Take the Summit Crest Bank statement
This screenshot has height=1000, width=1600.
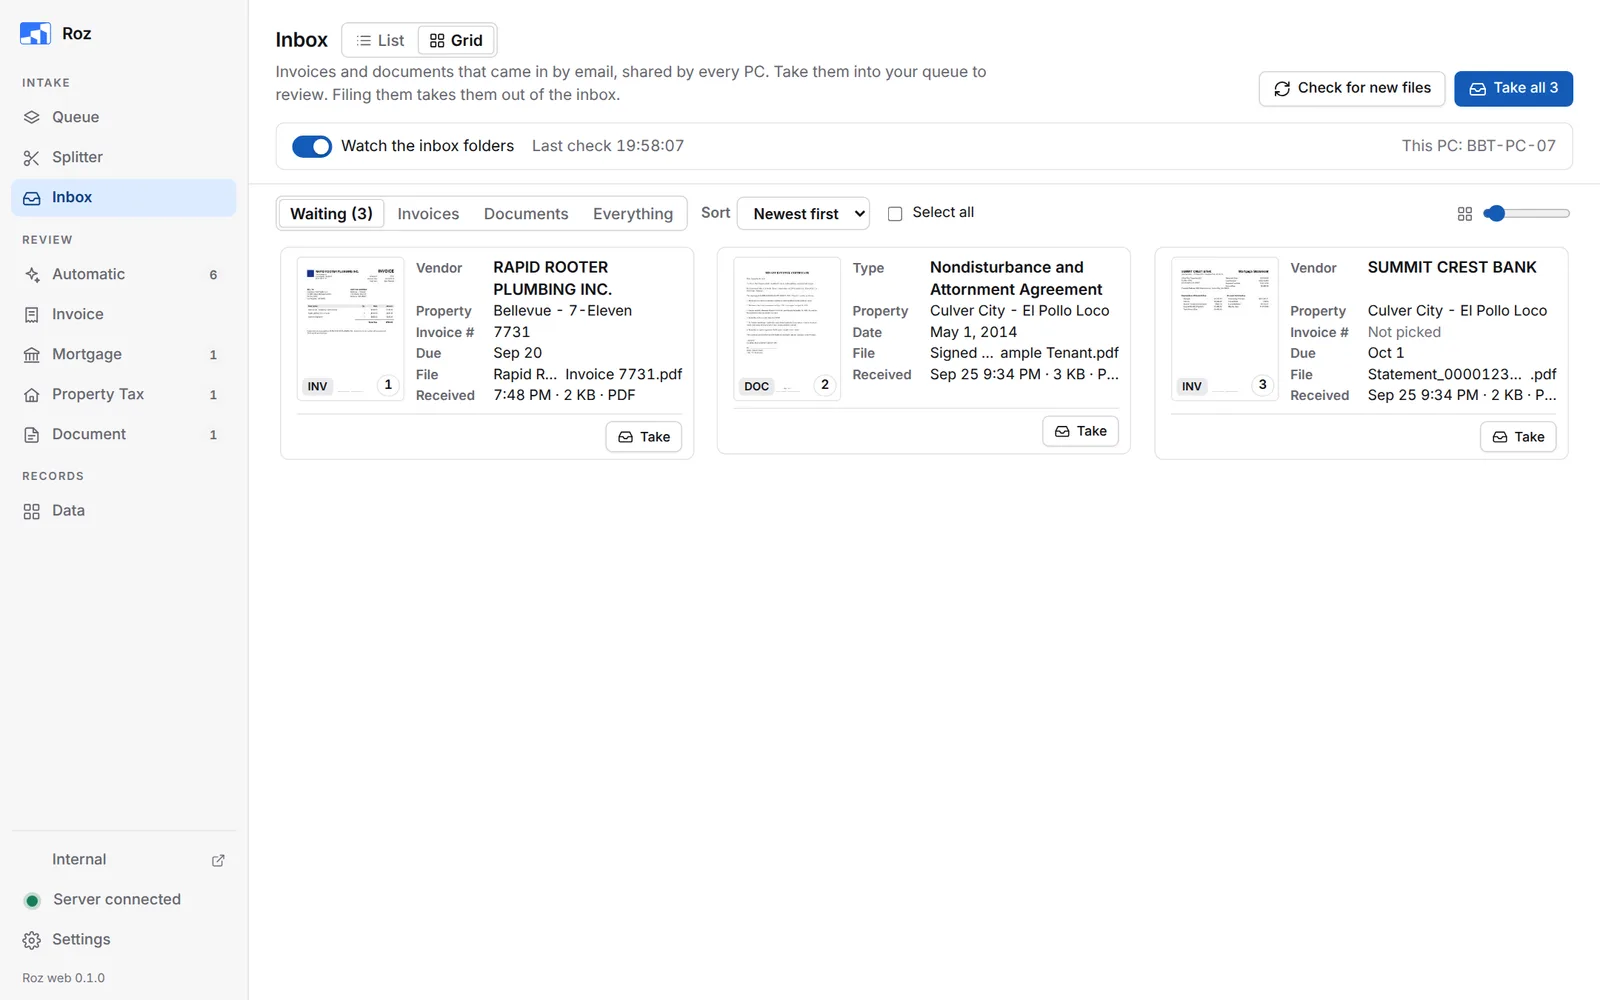tap(1518, 437)
